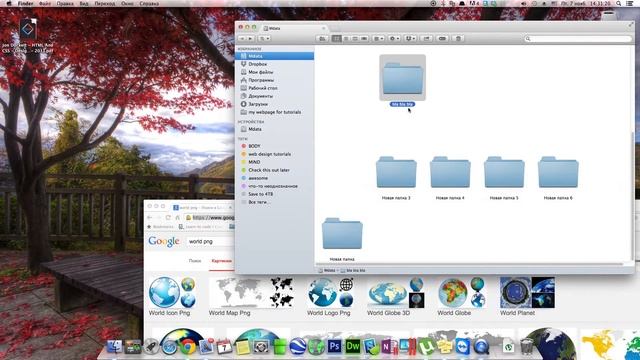Open Справка menu in the menu bar
The height and width of the screenshot is (360, 640).
point(149,3)
